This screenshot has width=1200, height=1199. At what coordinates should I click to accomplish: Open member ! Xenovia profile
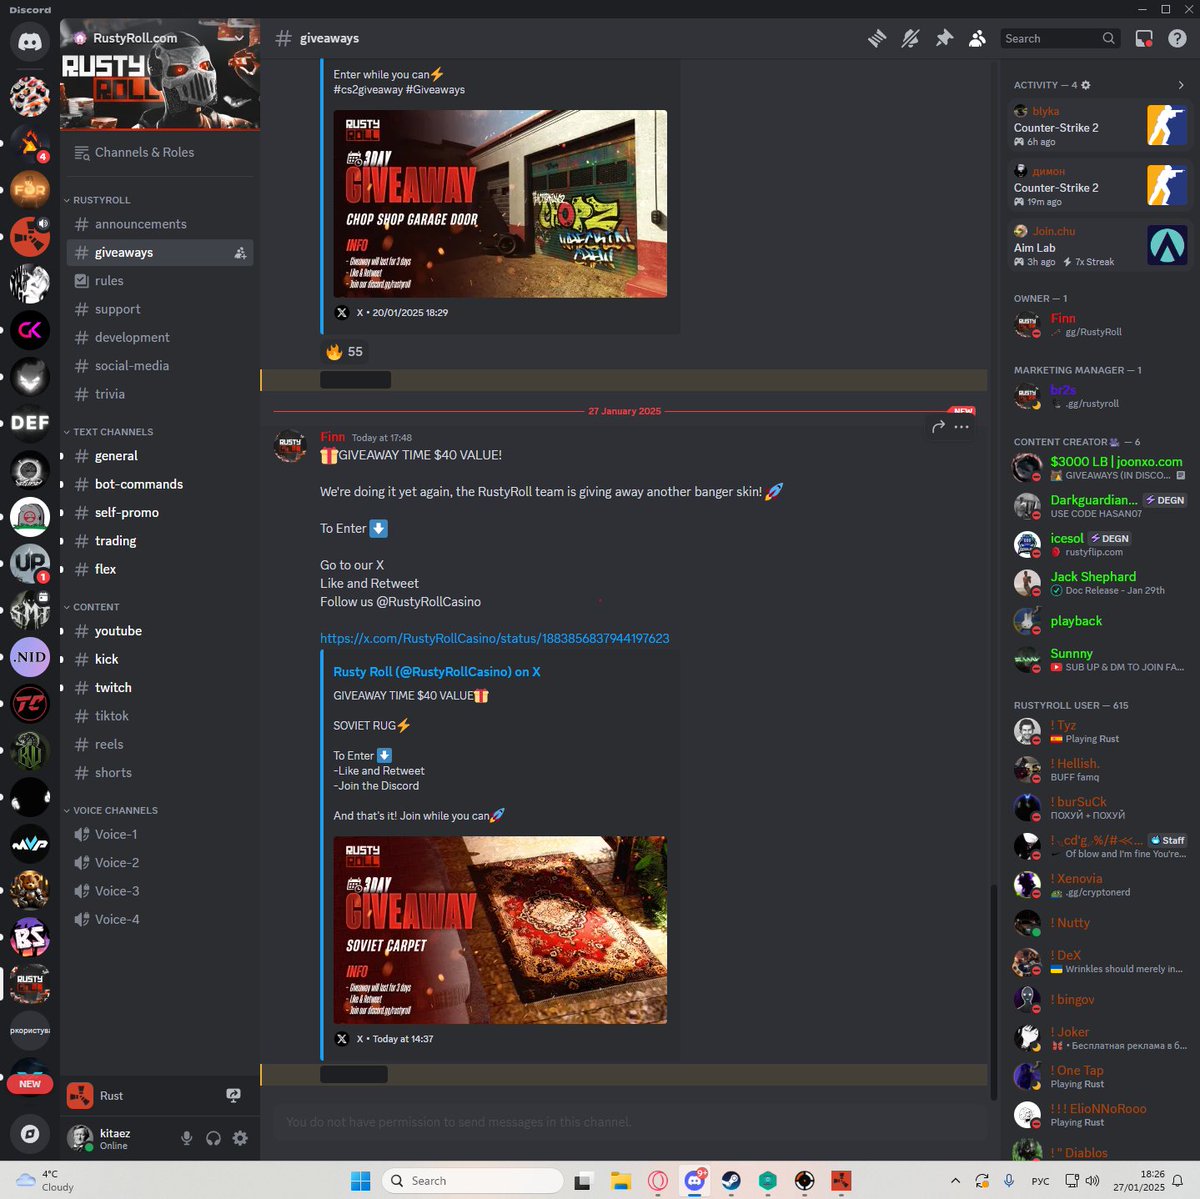click(1100, 885)
